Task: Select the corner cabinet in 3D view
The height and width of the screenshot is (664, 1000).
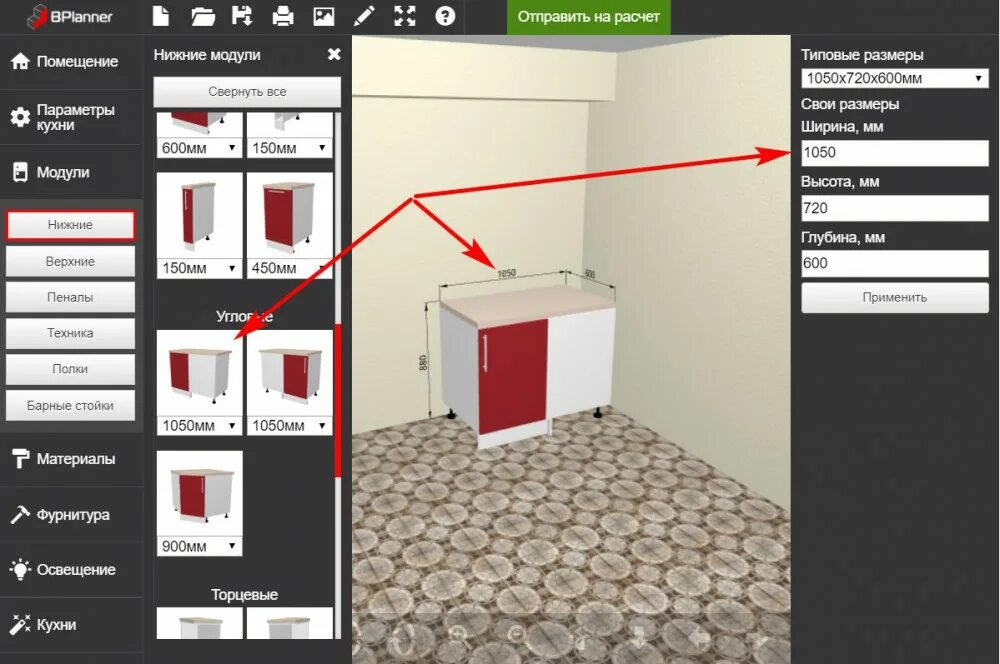Action: (526, 367)
